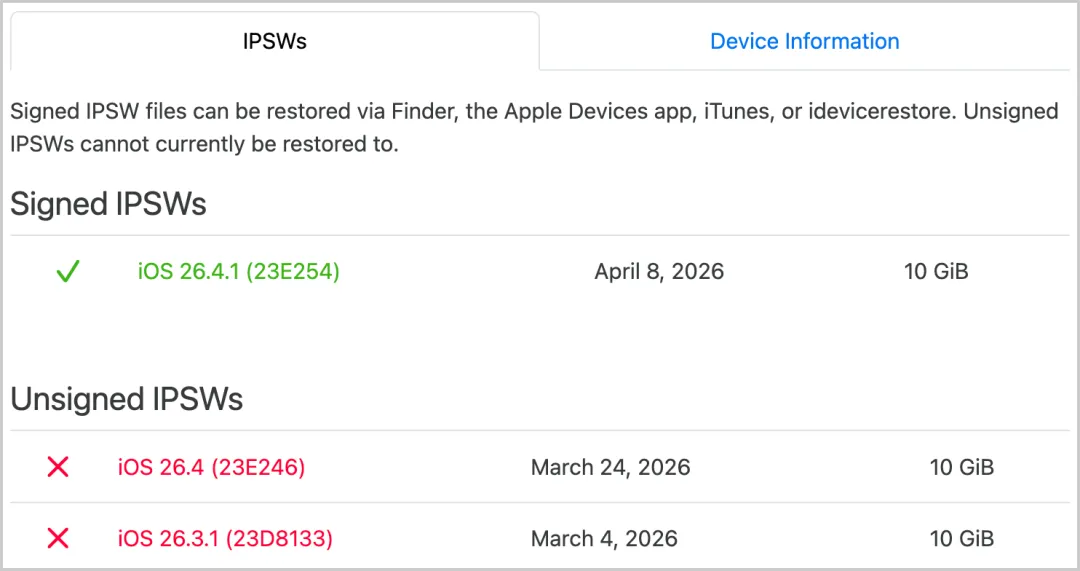Click the Unsigned IPSWs heading
The height and width of the screenshot is (571, 1080).
pyautogui.click(x=127, y=400)
